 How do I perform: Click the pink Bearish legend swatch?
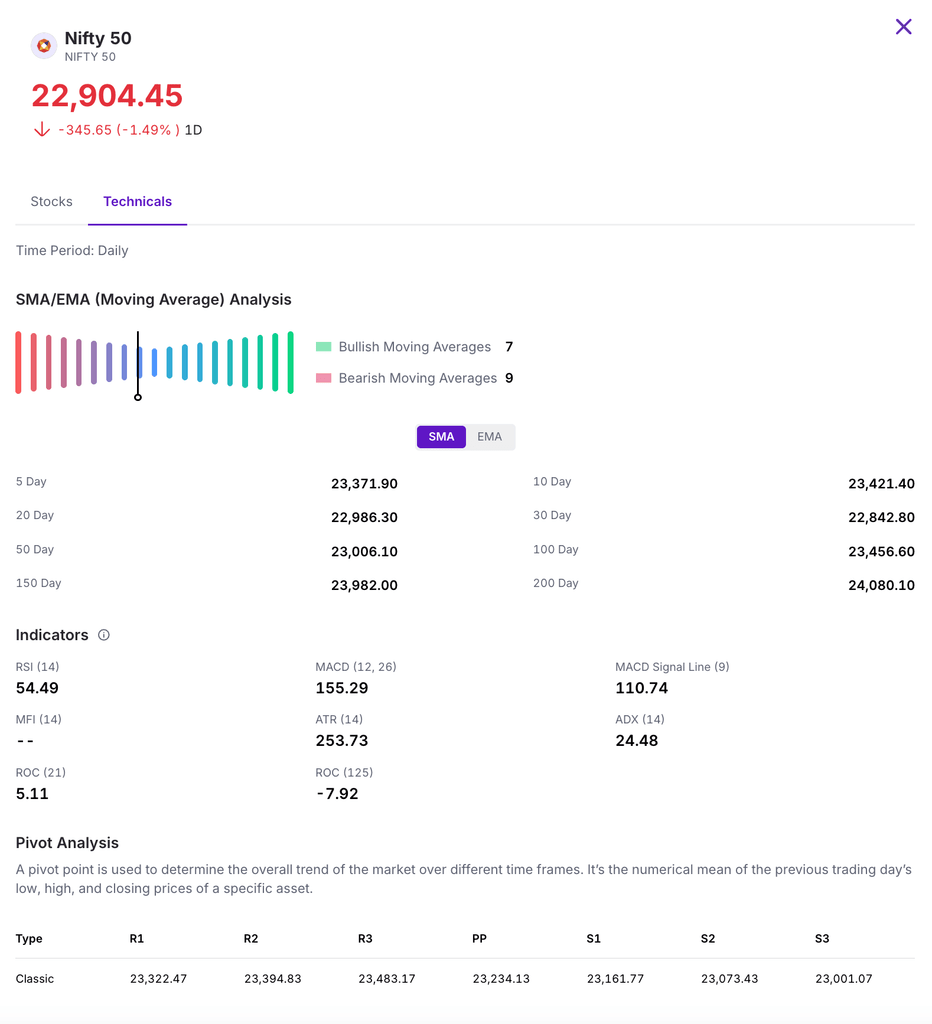323,378
